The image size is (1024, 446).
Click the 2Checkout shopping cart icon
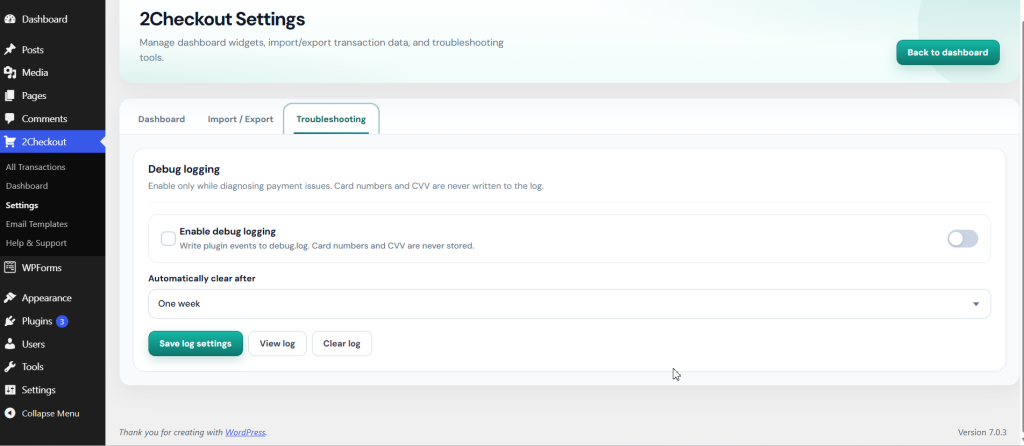(10, 142)
